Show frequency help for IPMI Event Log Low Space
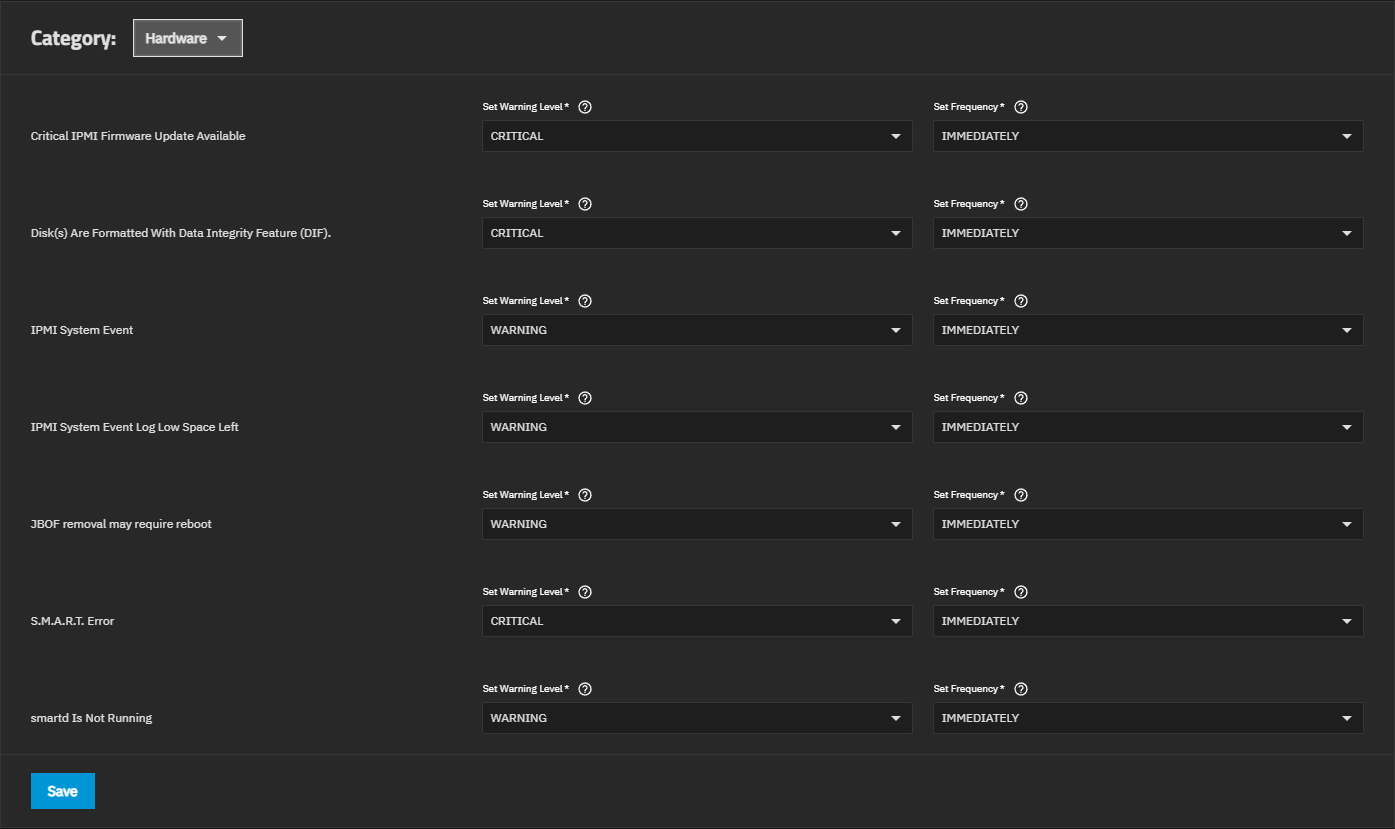 1021,398
